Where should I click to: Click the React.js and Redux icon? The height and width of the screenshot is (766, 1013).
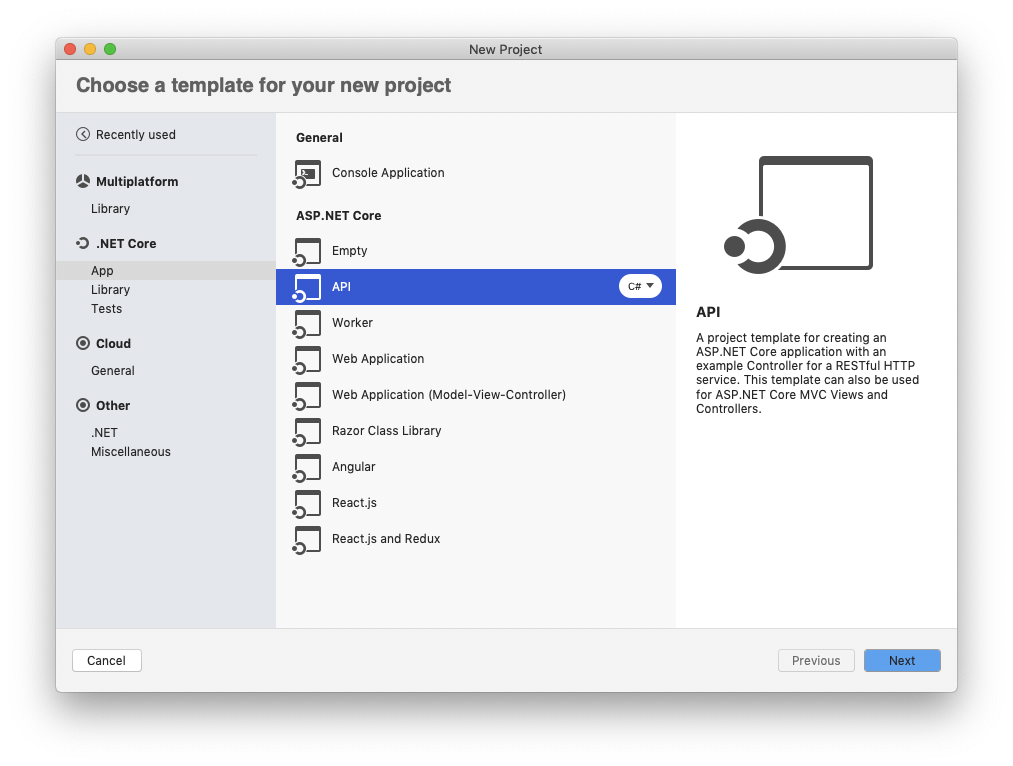[x=307, y=540]
